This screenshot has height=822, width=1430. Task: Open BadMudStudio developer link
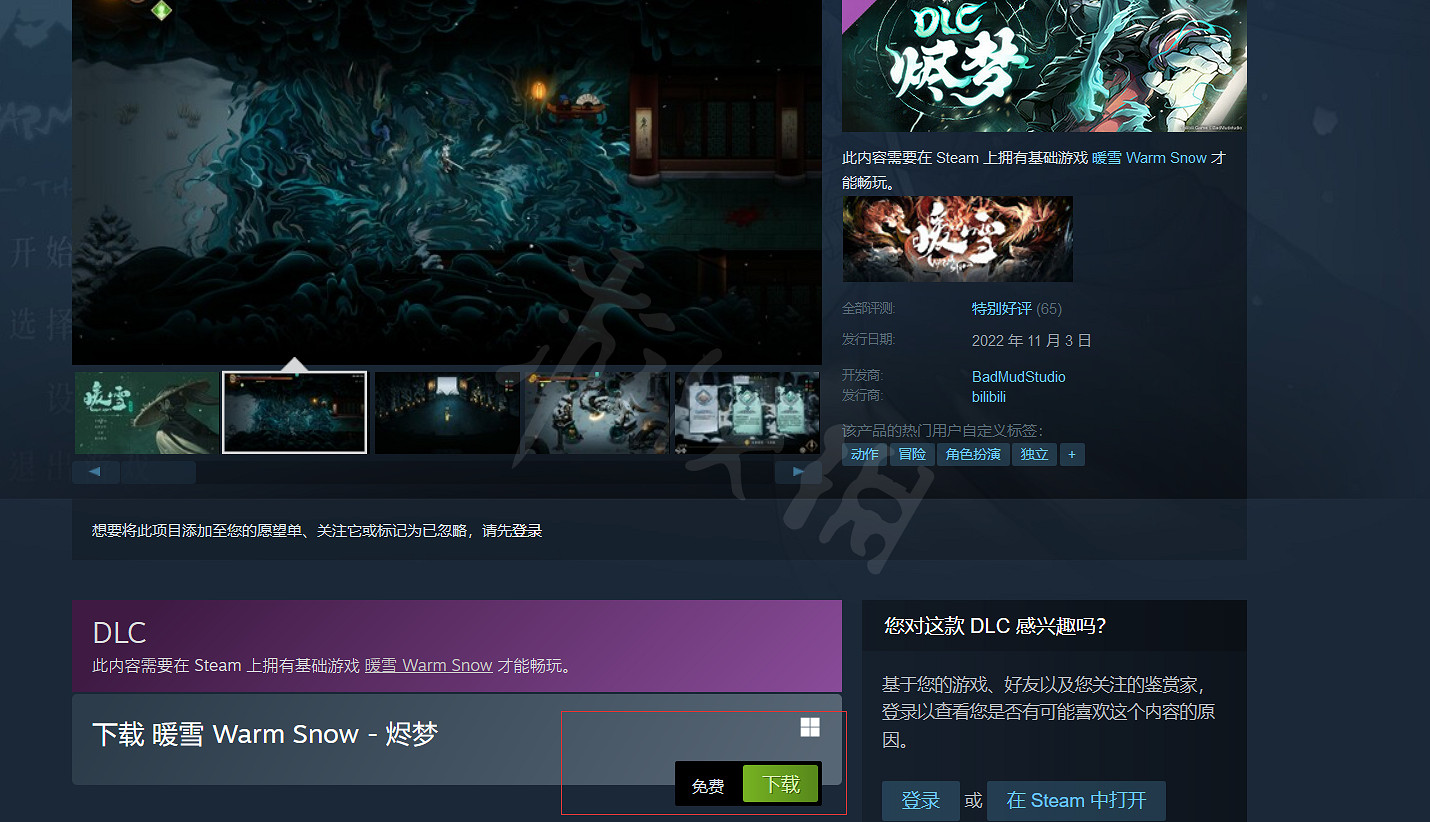1018,377
